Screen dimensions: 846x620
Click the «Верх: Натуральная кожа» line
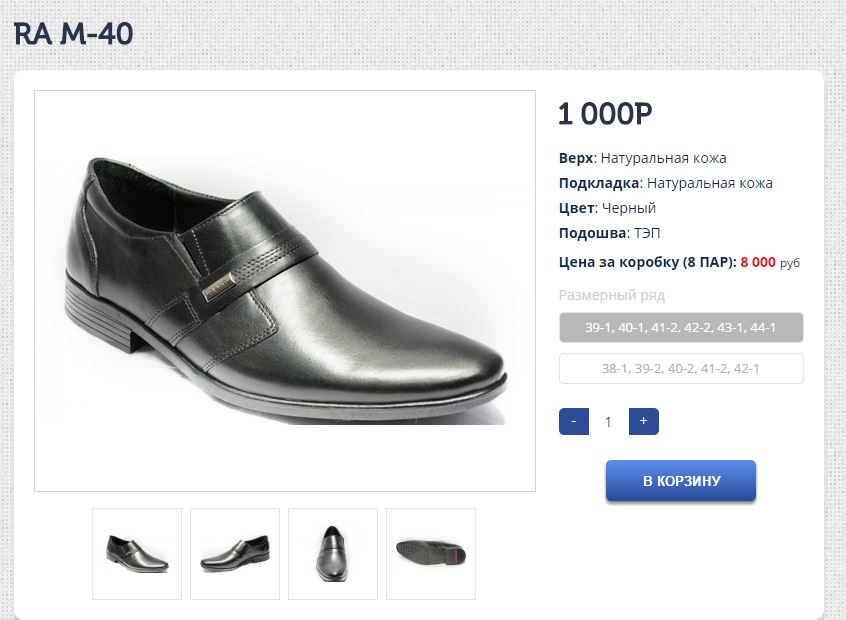[642, 158]
